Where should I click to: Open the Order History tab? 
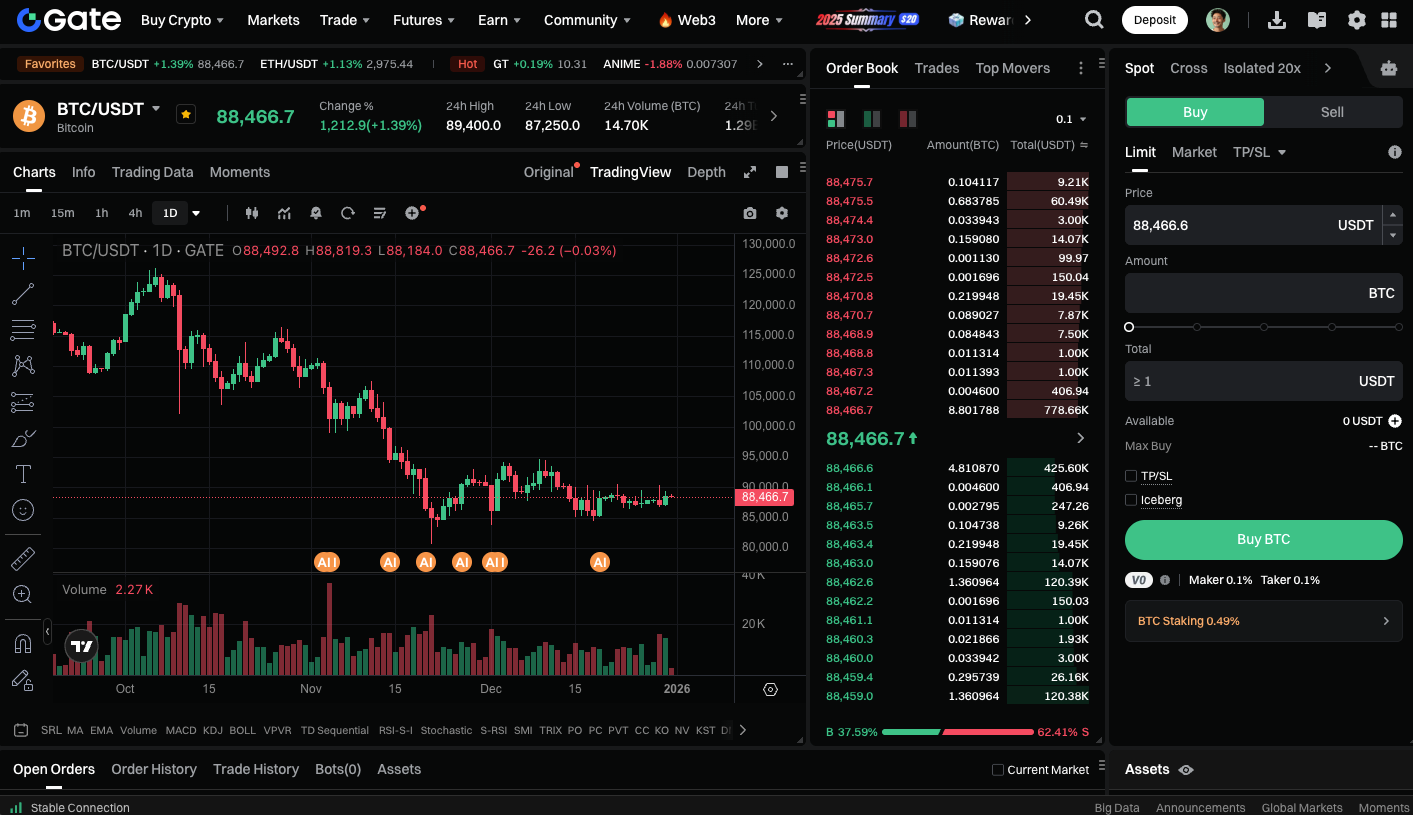[154, 769]
